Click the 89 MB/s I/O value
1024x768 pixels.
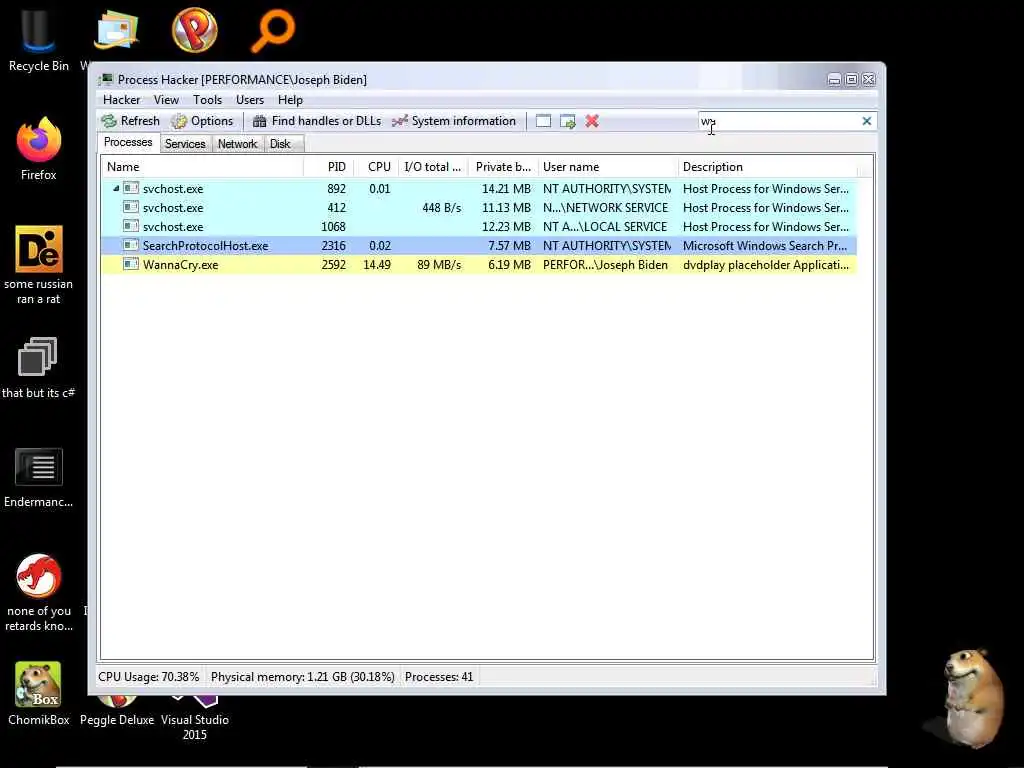click(x=439, y=264)
